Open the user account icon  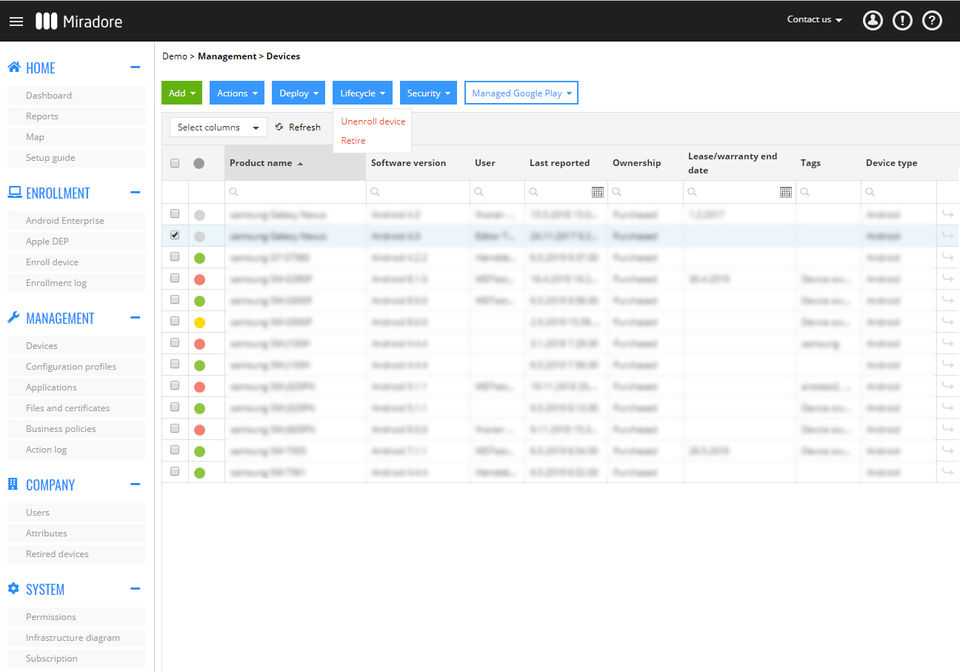tap(872, 21)
